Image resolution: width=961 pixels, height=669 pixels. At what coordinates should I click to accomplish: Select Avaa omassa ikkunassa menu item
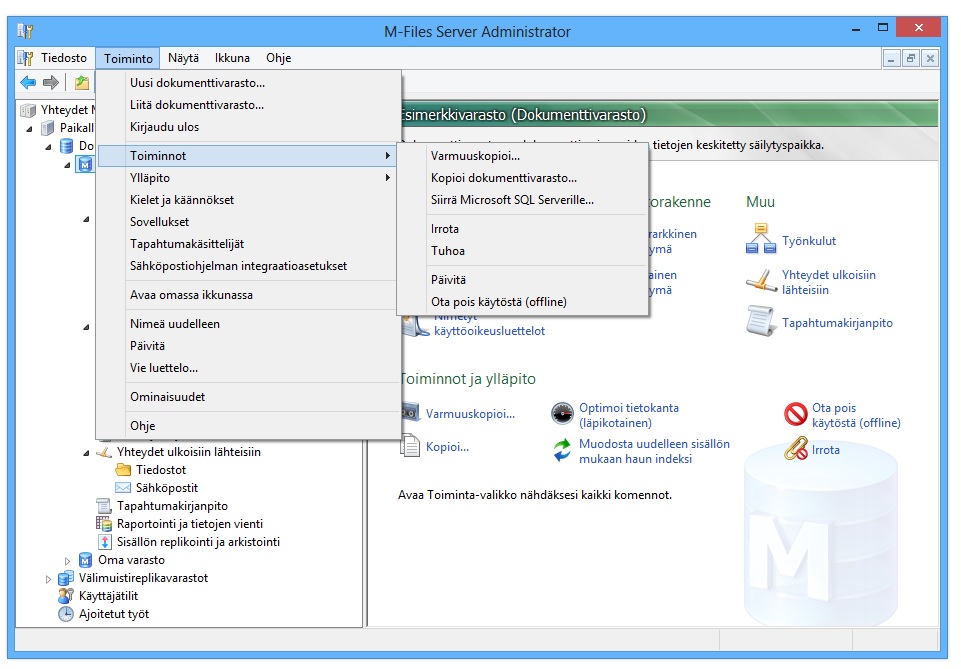click(248, 295)
